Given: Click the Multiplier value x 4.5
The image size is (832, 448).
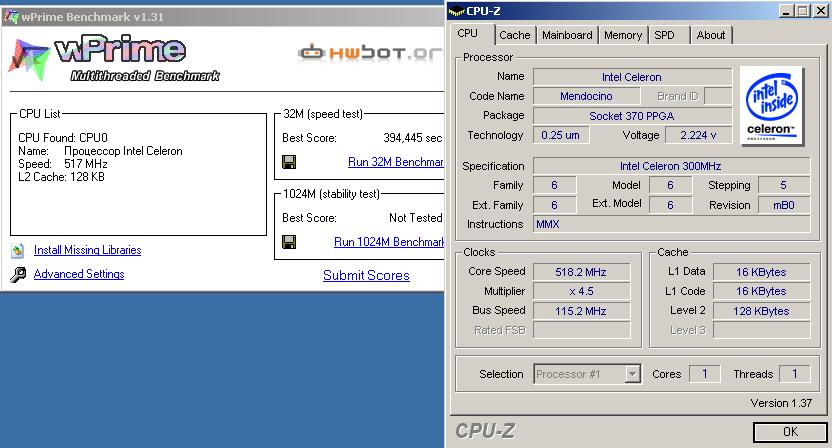Looking at the screenshot, I should tap(581, 291).
